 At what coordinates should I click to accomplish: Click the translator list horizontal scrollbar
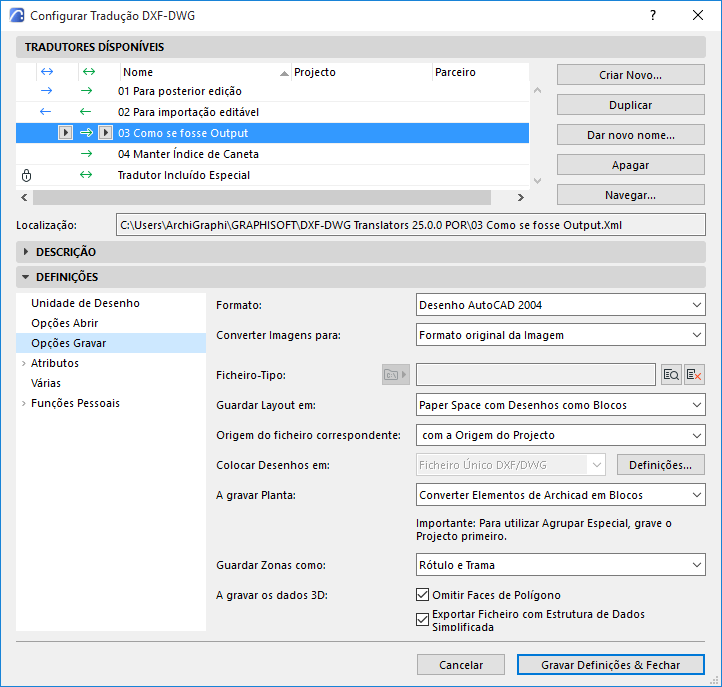(262, 198)
